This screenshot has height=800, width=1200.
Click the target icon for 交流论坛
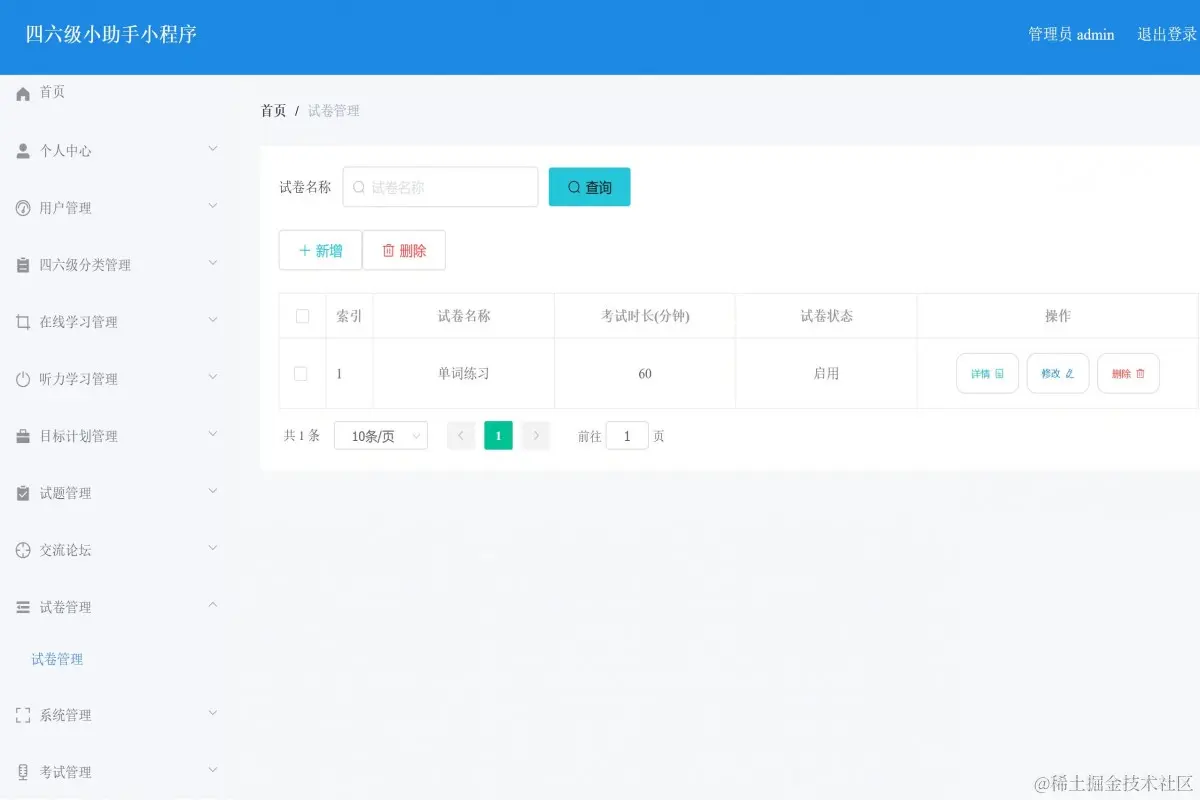pos(23,550)
